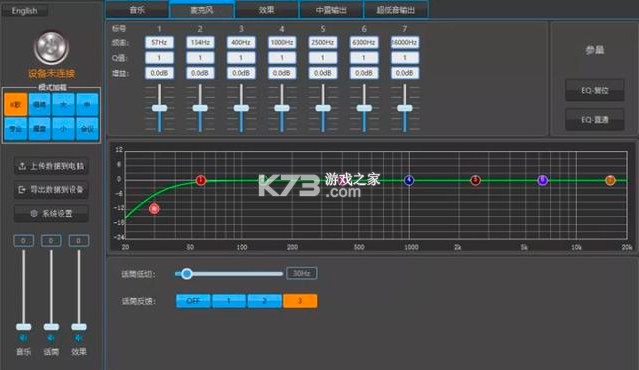The height and width of the screenshot is (370, 639).
Task: Click the band 1 gain 0.0dB field
Action: pos(159,73)
